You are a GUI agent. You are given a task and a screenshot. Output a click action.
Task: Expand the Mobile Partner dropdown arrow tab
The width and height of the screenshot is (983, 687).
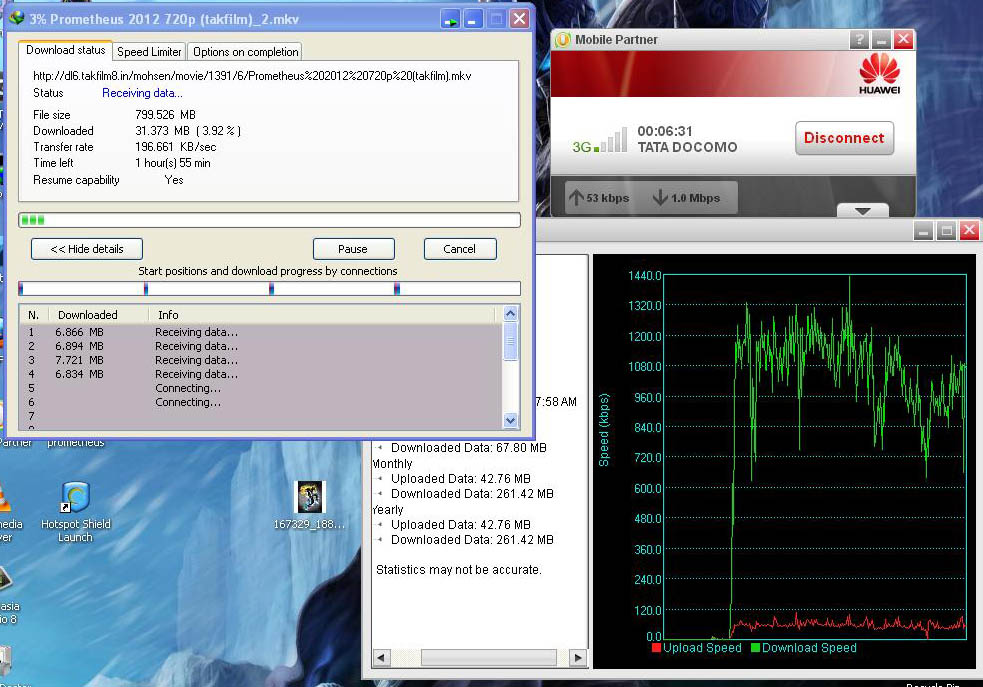point(863,210)
